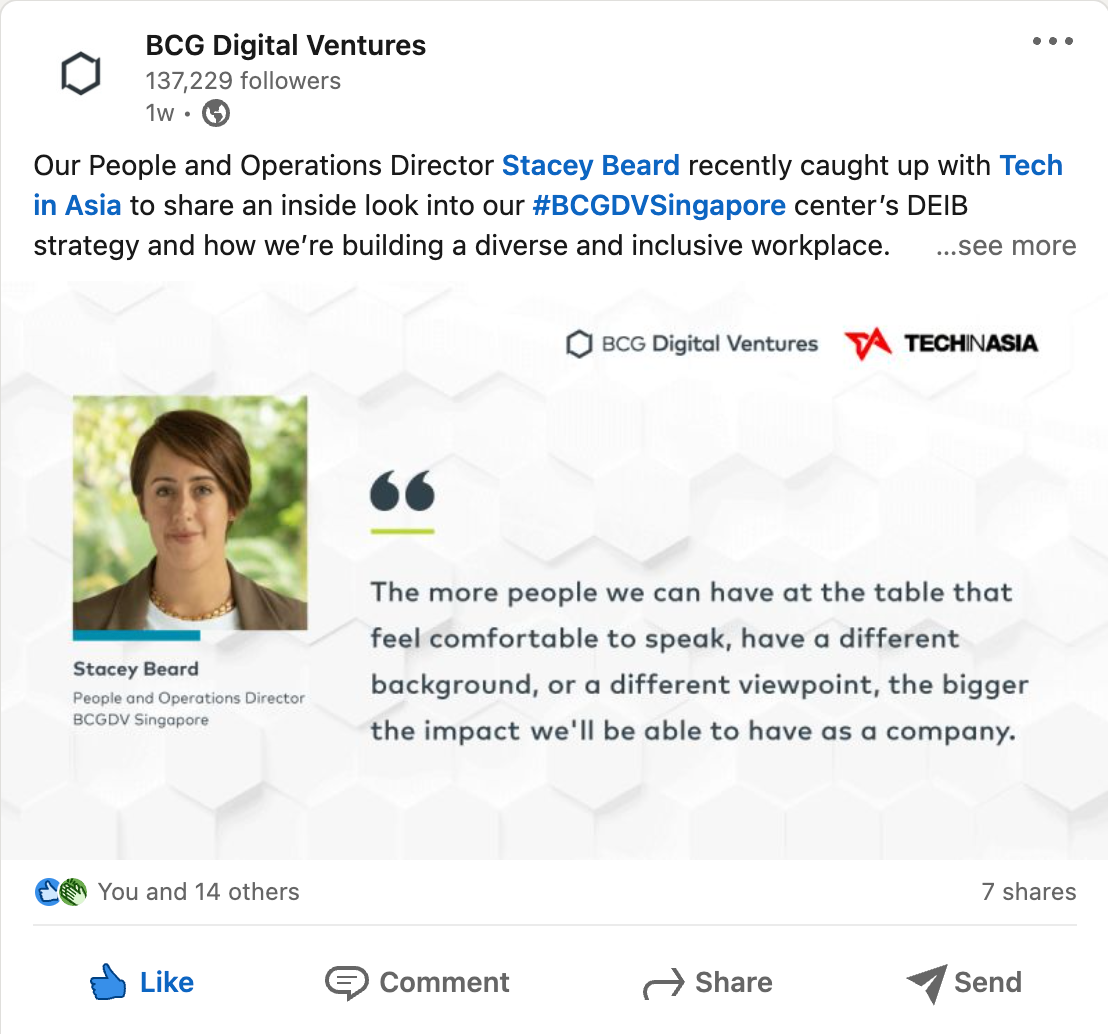Click the Tech in Asia logo in image
This screenshot has width=1108, height=1034.
click(x=941, y=343)
